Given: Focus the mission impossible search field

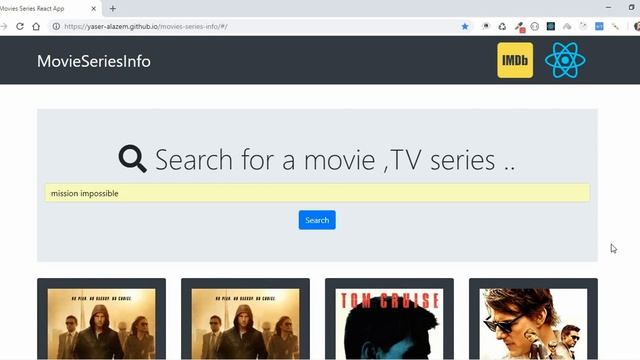Looking at the screenshot, I should [x=317, y=193].
